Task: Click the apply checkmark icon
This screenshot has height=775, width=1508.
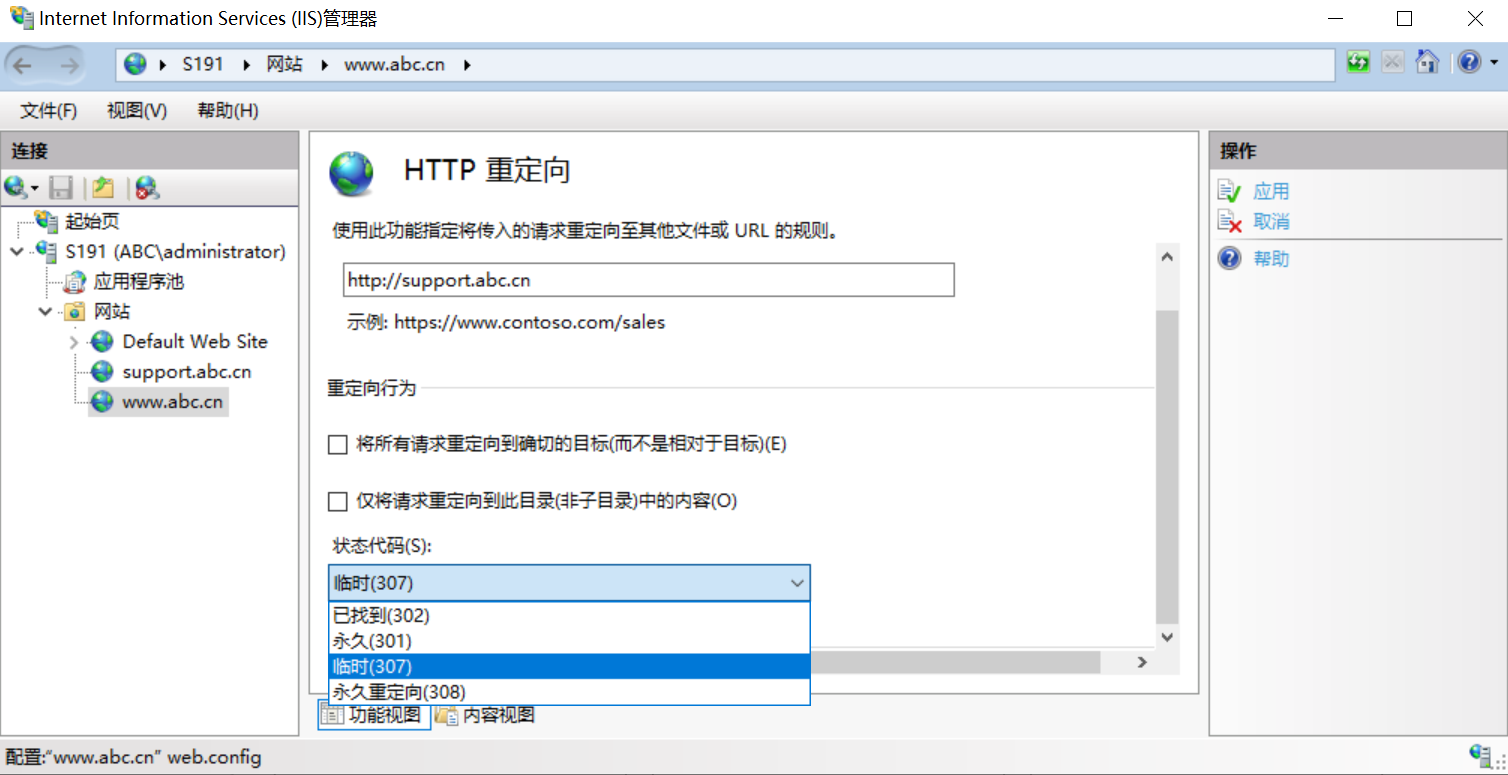Action: pyautogui.click(x=1229, y=191)
